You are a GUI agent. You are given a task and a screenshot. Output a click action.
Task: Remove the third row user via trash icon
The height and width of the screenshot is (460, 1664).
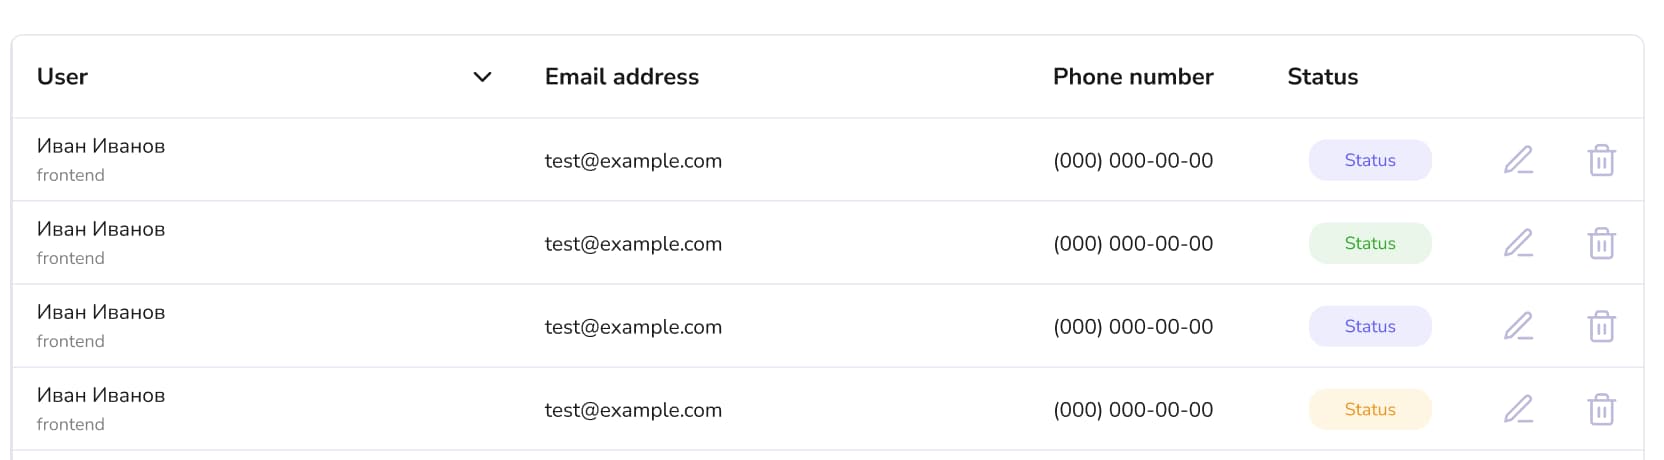tap(1601, 326)
